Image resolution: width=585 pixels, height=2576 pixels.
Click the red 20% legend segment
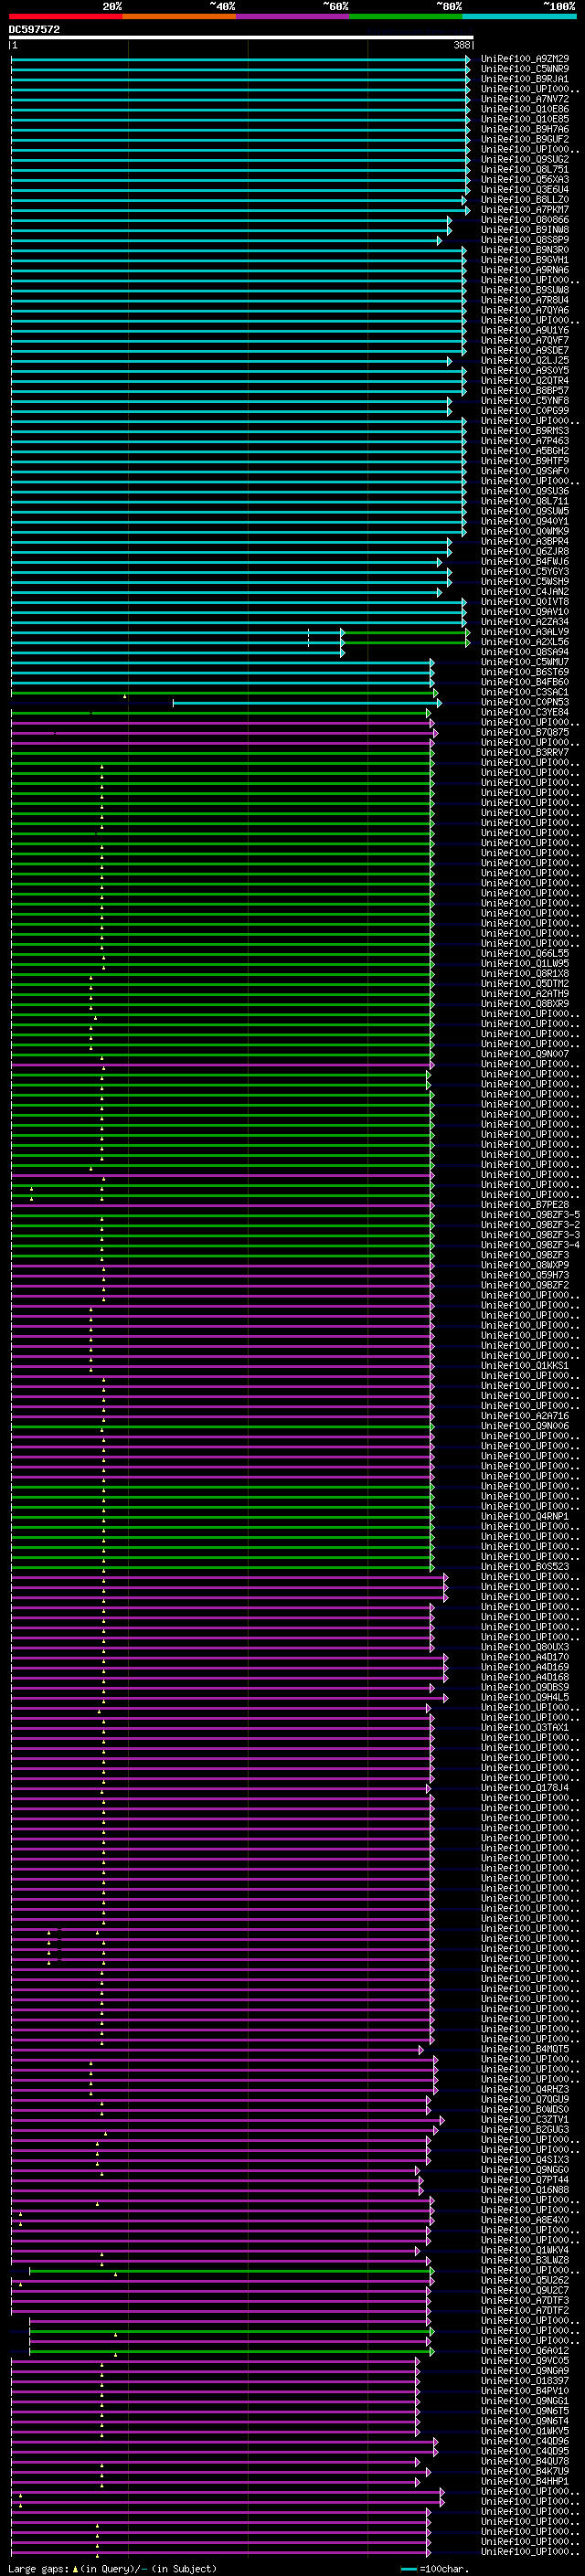coord(65,16)
